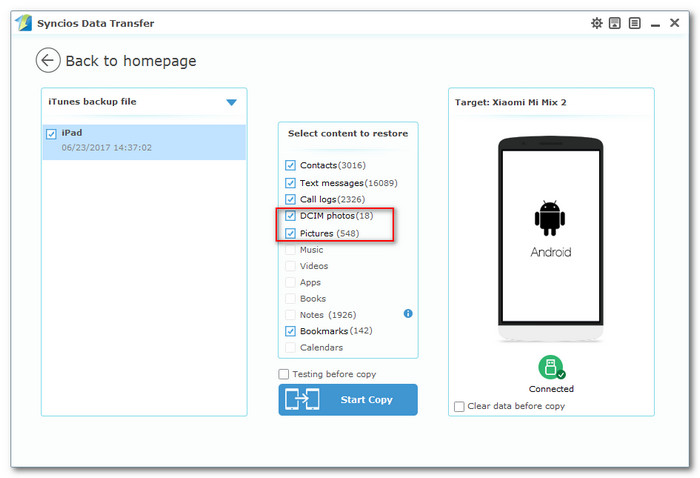Click the Connected status text
Viewport: 700px width, 478px height.
(551, 389)
